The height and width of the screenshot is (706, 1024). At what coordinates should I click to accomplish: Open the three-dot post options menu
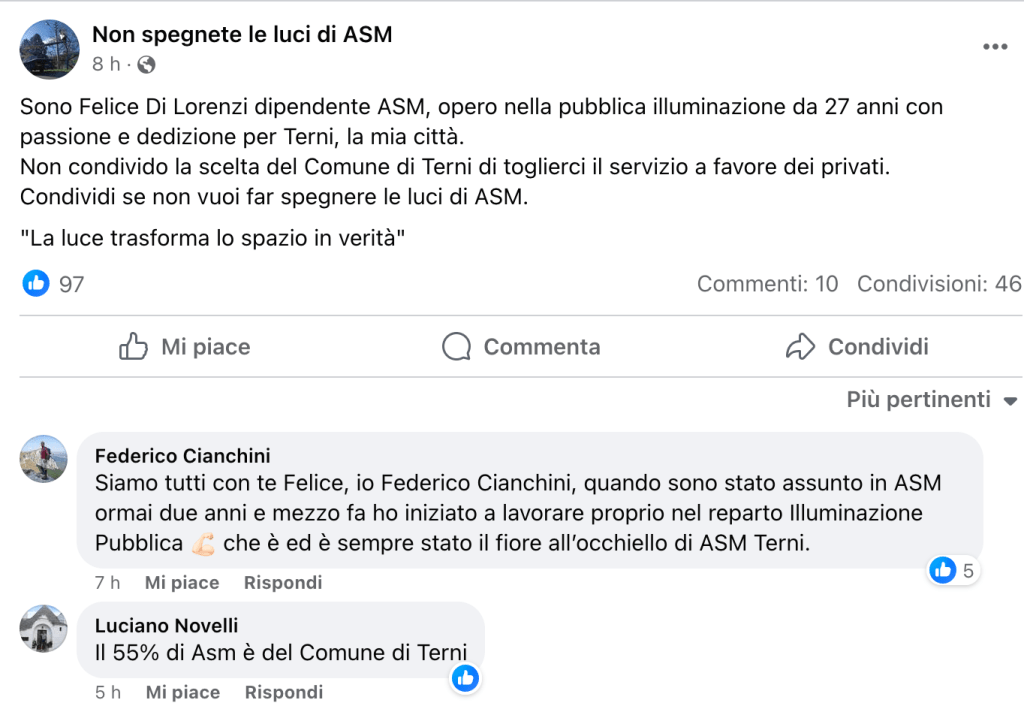(x=994, y=47)
